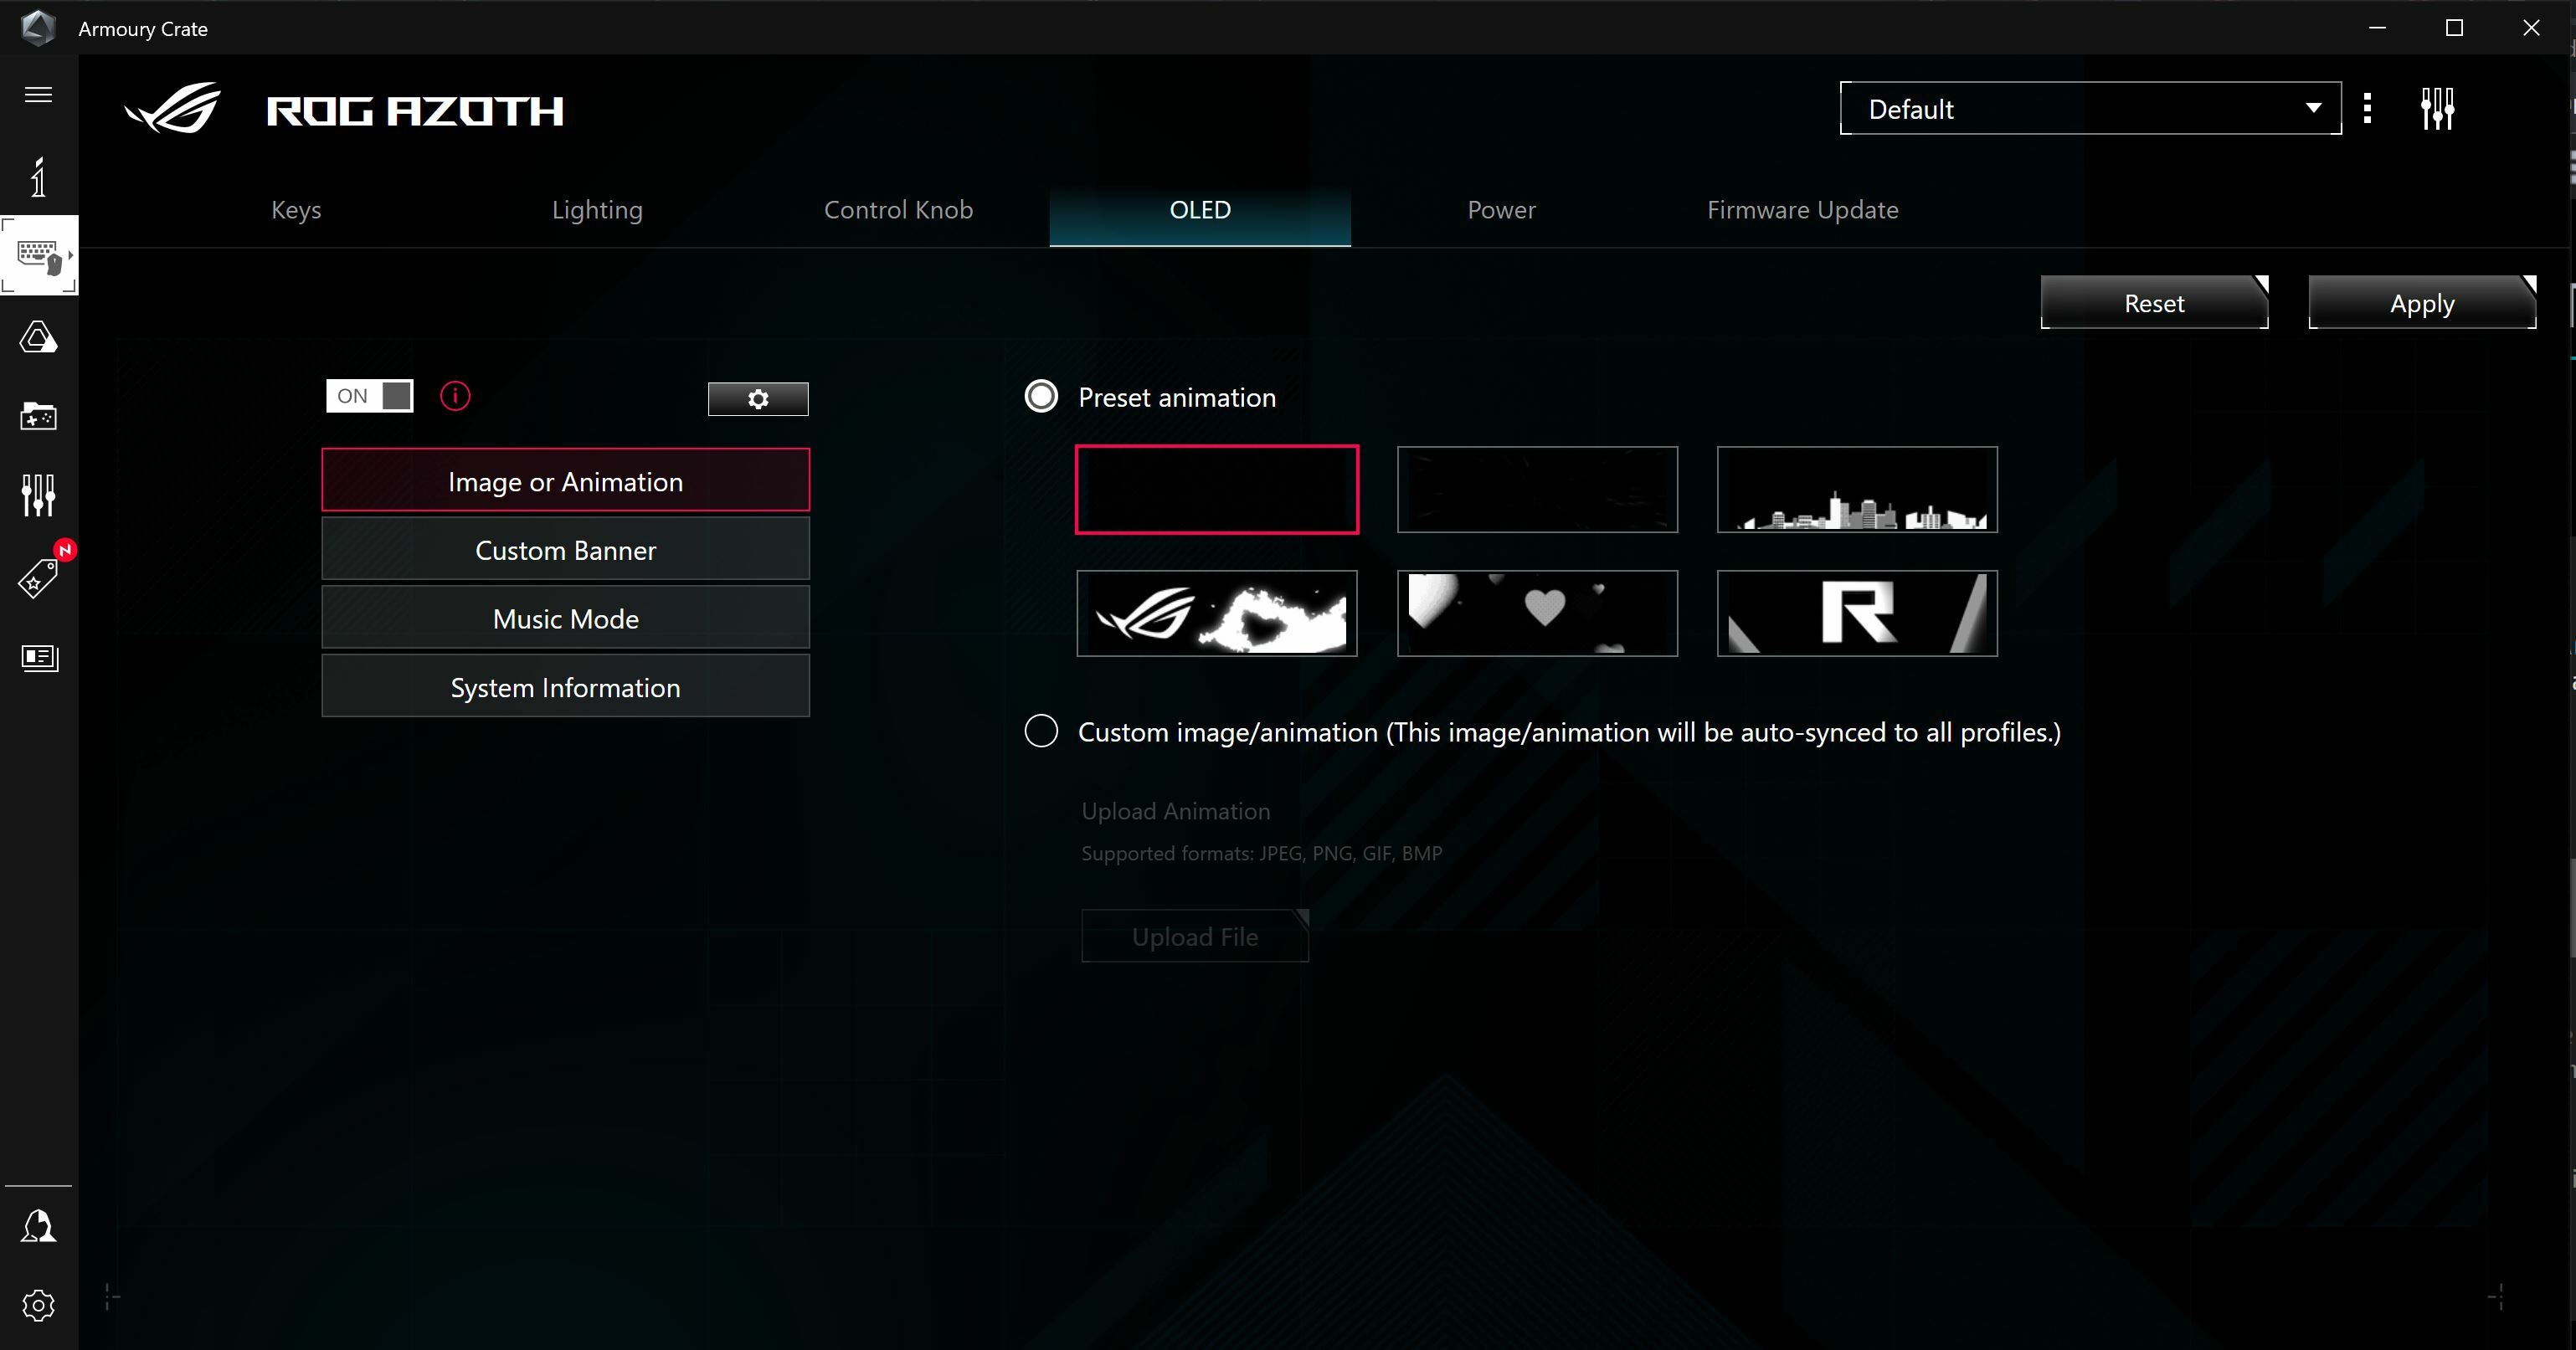Image resolution: width=2576 pixels, height=1350 pixels.
Task: Open the Default profile dropdown
Action: (x=2088, y=108)
